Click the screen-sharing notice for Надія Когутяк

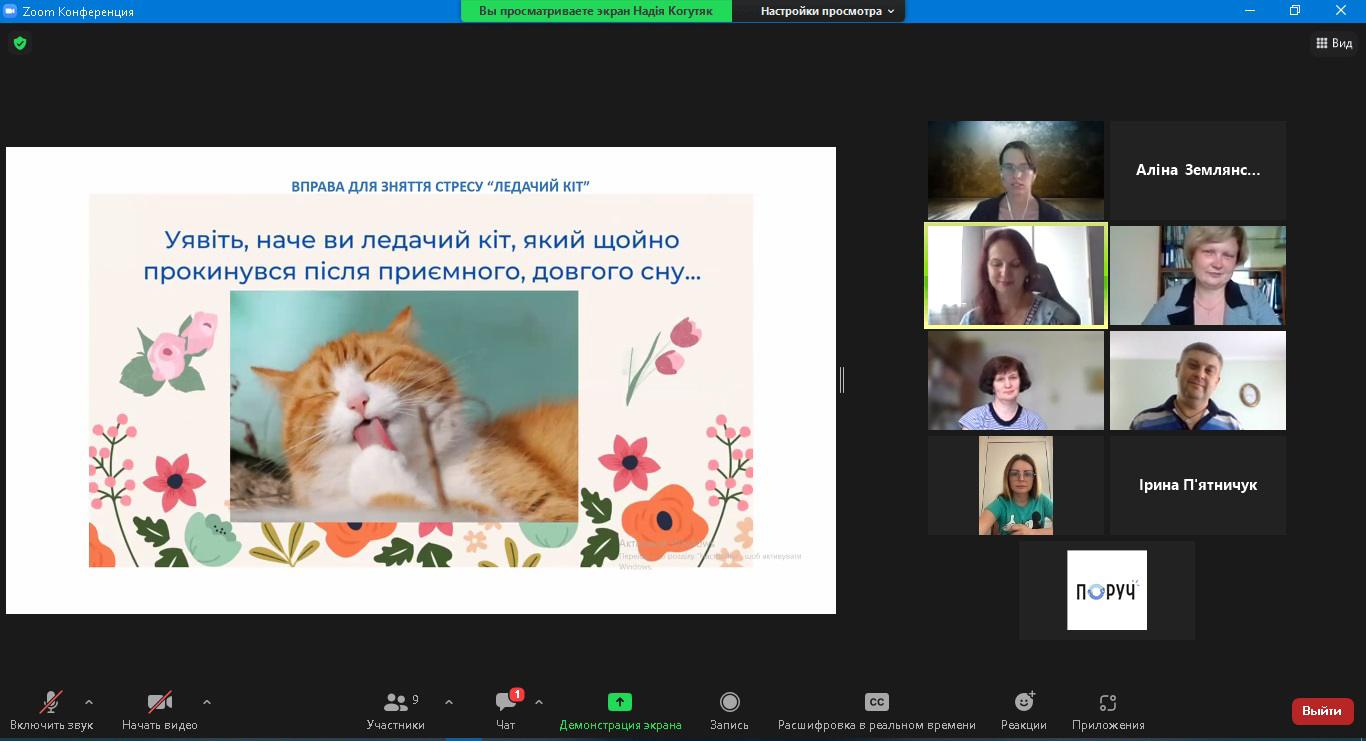point(596,11)
